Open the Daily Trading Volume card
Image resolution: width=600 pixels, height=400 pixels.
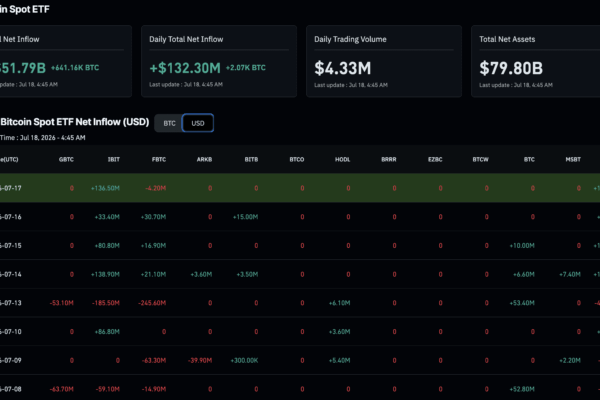[x=384, y=61]
